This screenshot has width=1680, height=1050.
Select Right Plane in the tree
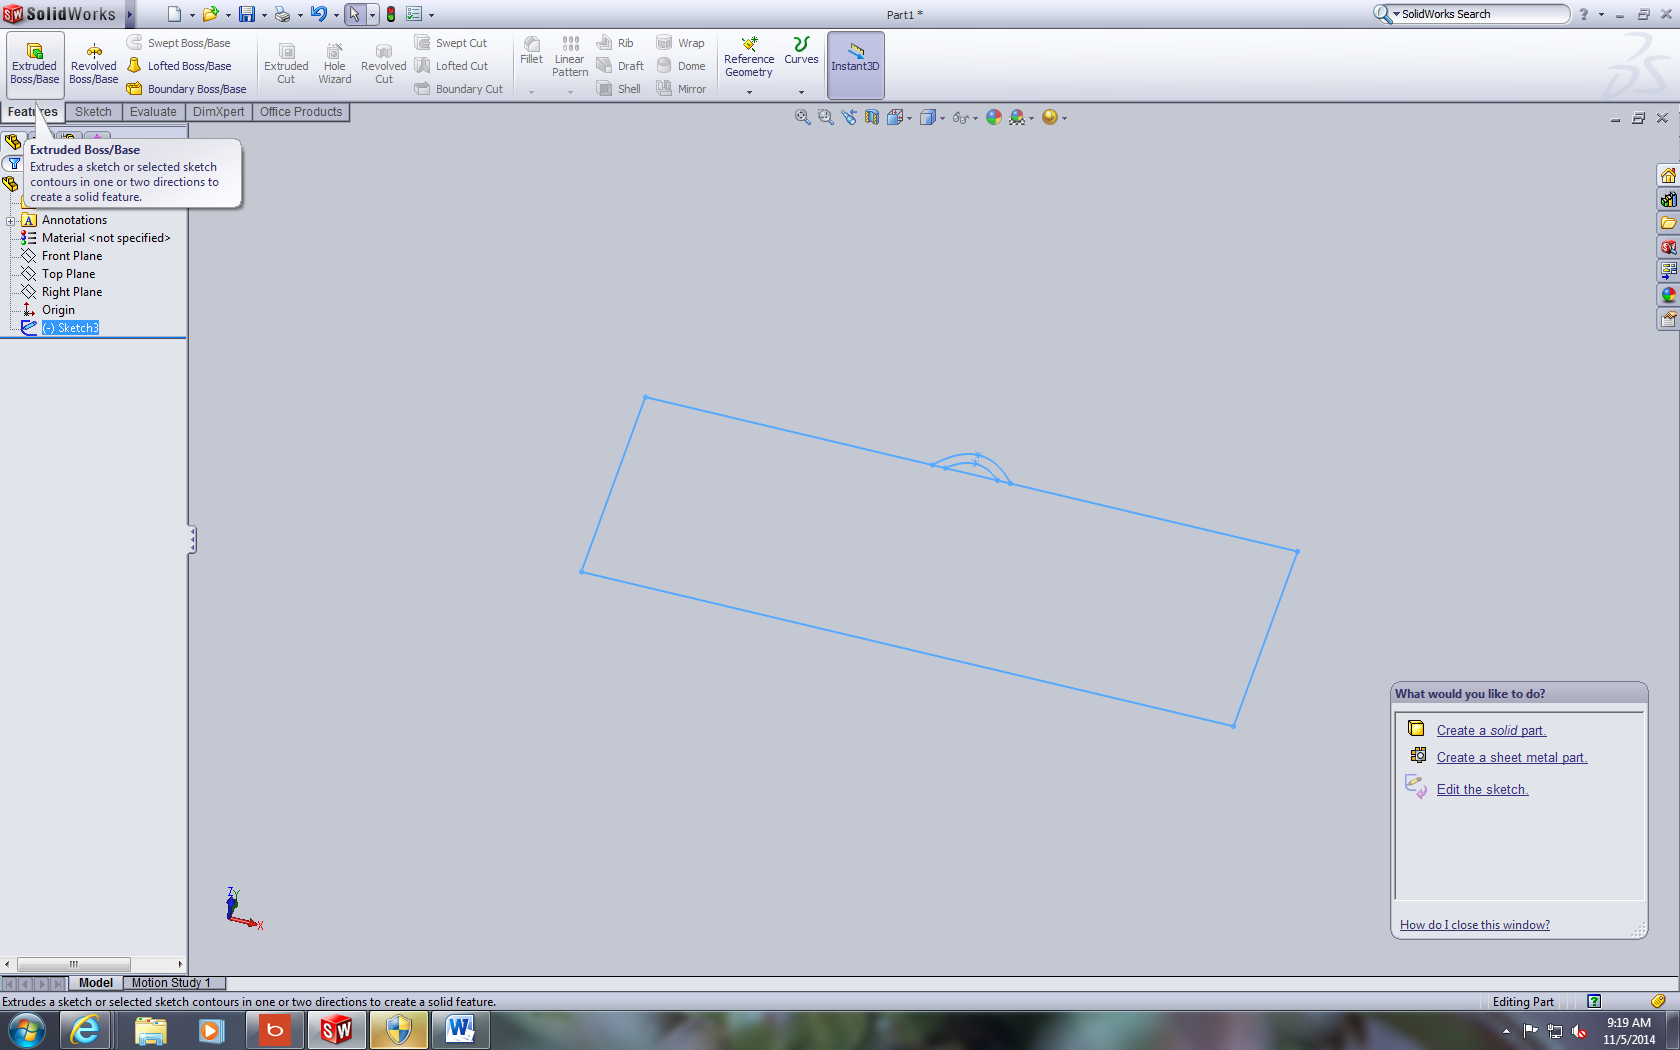[x=72, y=292]
